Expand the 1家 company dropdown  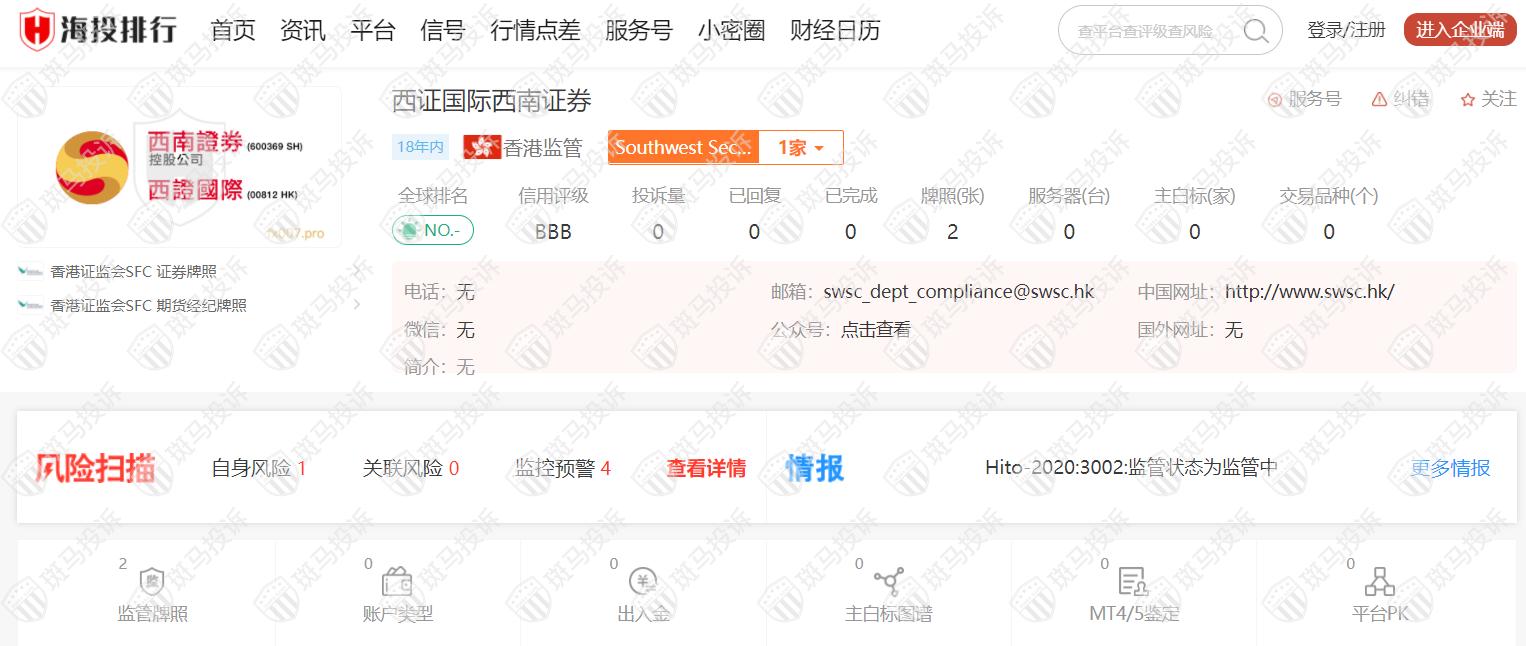[801, 148]
